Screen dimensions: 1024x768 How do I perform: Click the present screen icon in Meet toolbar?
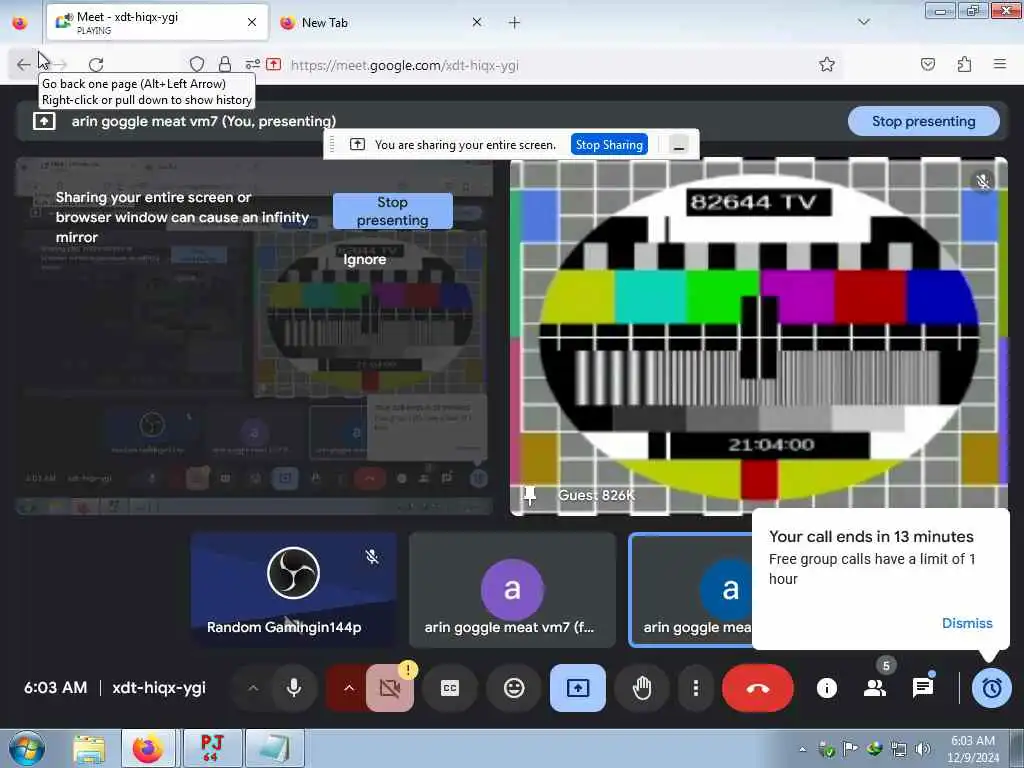coord(578,688)
